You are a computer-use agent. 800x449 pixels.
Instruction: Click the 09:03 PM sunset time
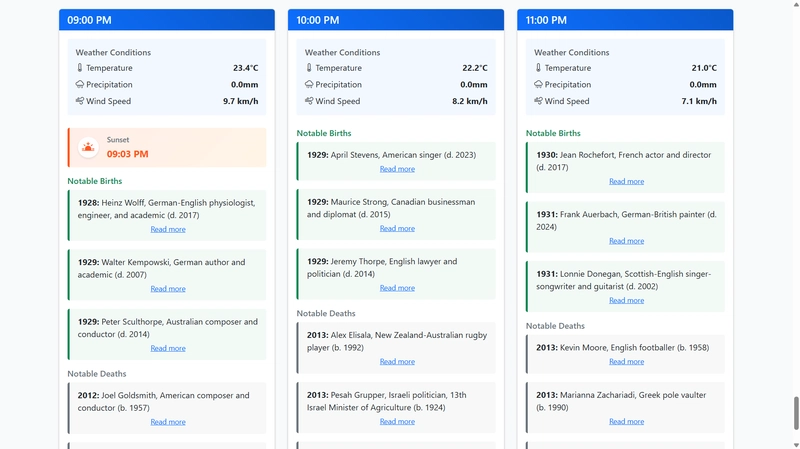tap(128, 154)
